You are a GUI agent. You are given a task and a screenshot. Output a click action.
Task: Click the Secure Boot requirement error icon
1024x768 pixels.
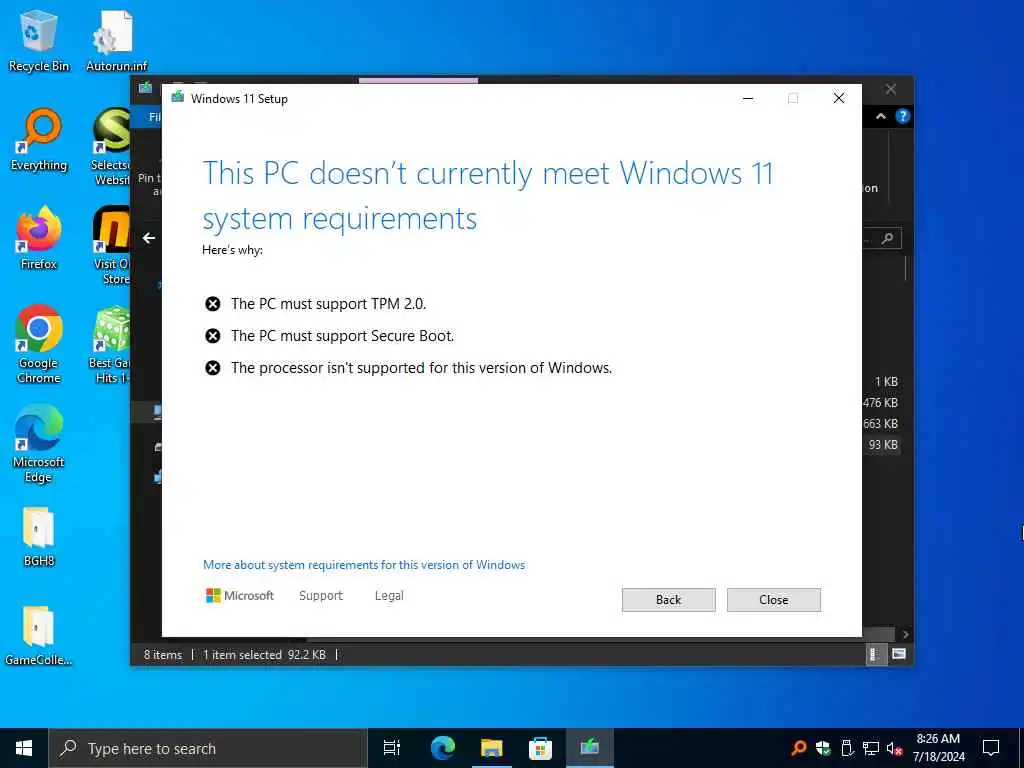pos(213,336)
